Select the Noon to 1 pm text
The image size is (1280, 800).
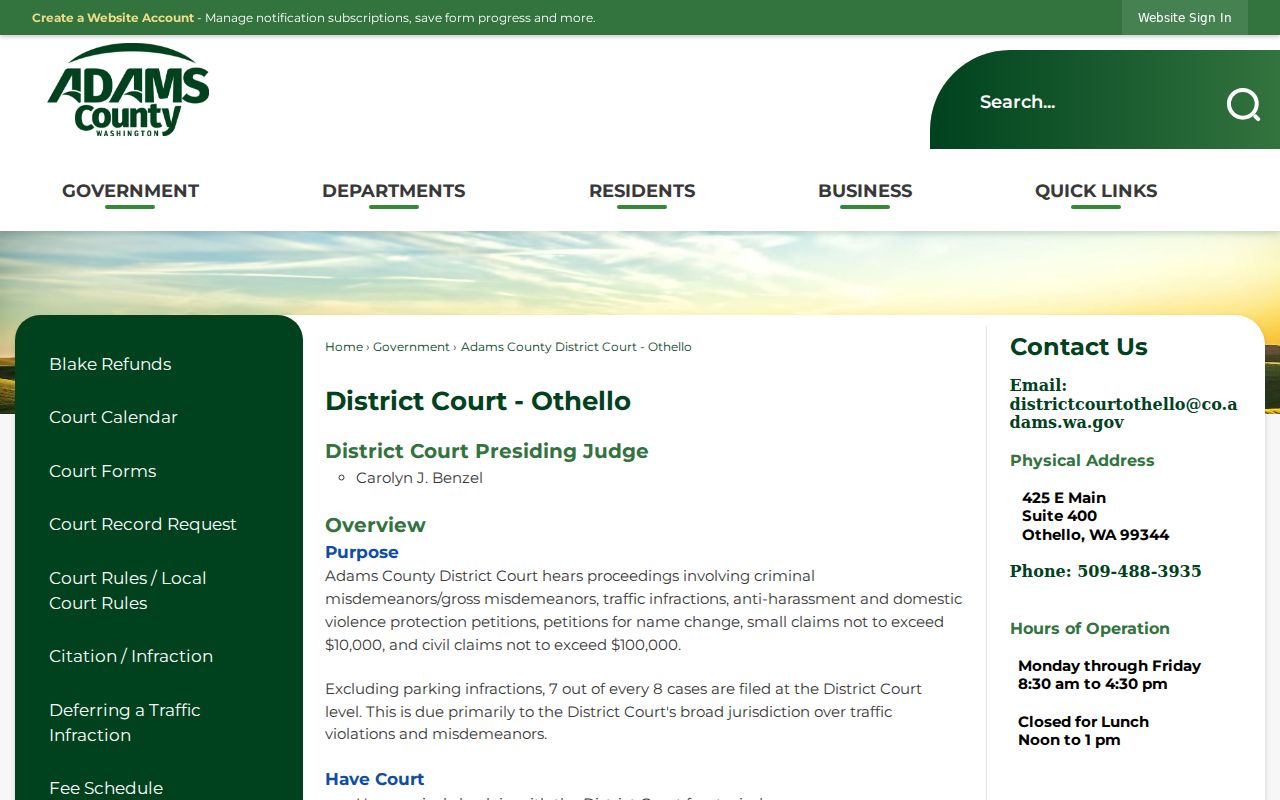(1069, 740)
